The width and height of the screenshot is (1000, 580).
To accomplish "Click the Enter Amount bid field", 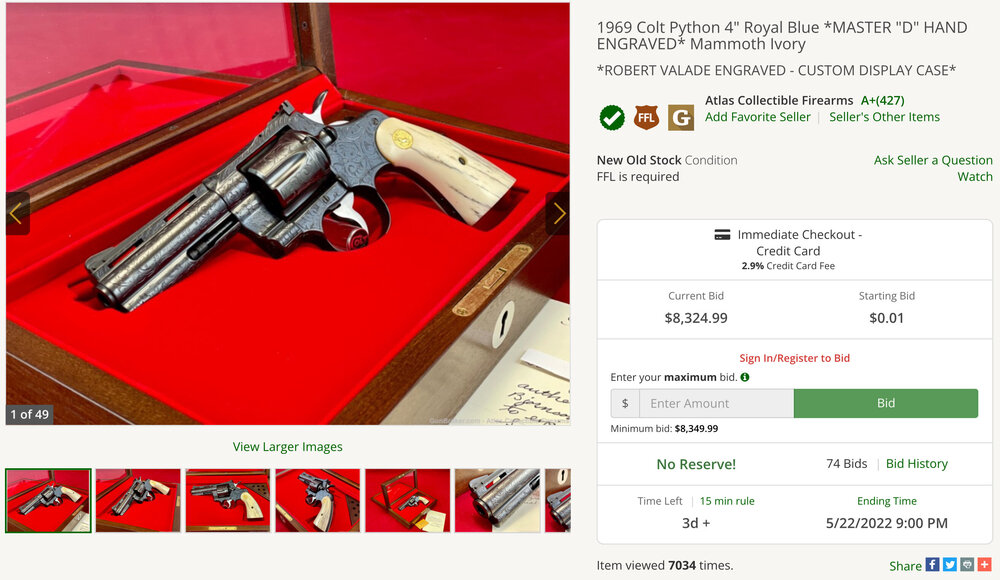I will (x=716, y=403).
